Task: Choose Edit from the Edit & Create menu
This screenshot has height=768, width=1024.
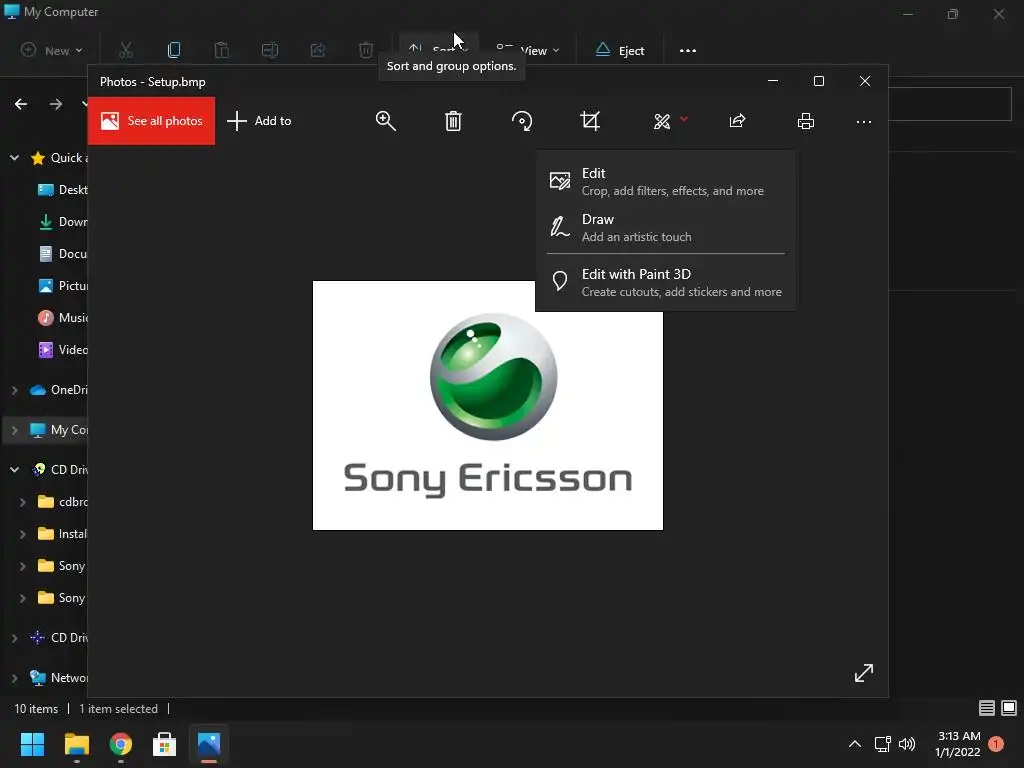Action: tap(665, 181)
